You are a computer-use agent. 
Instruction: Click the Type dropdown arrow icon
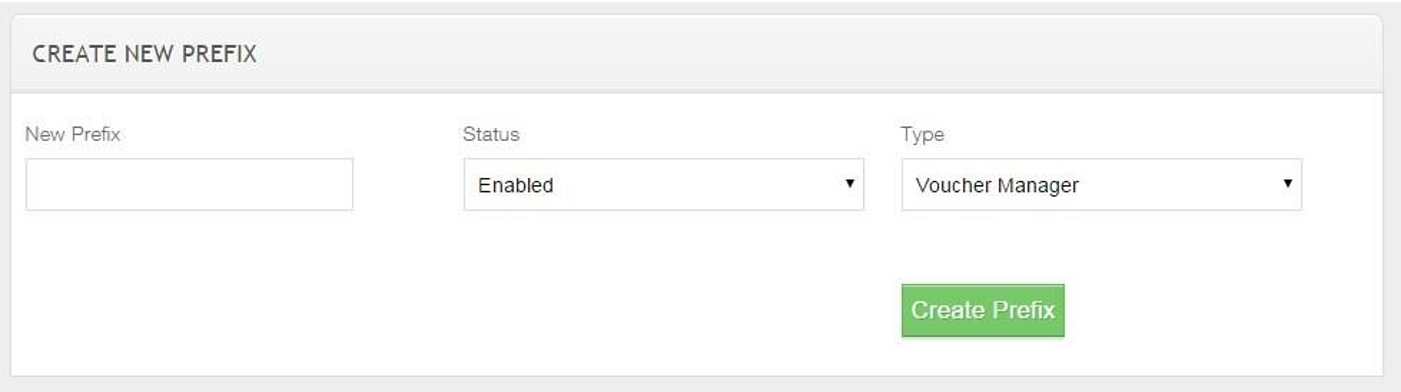(x=1287, y=184)
